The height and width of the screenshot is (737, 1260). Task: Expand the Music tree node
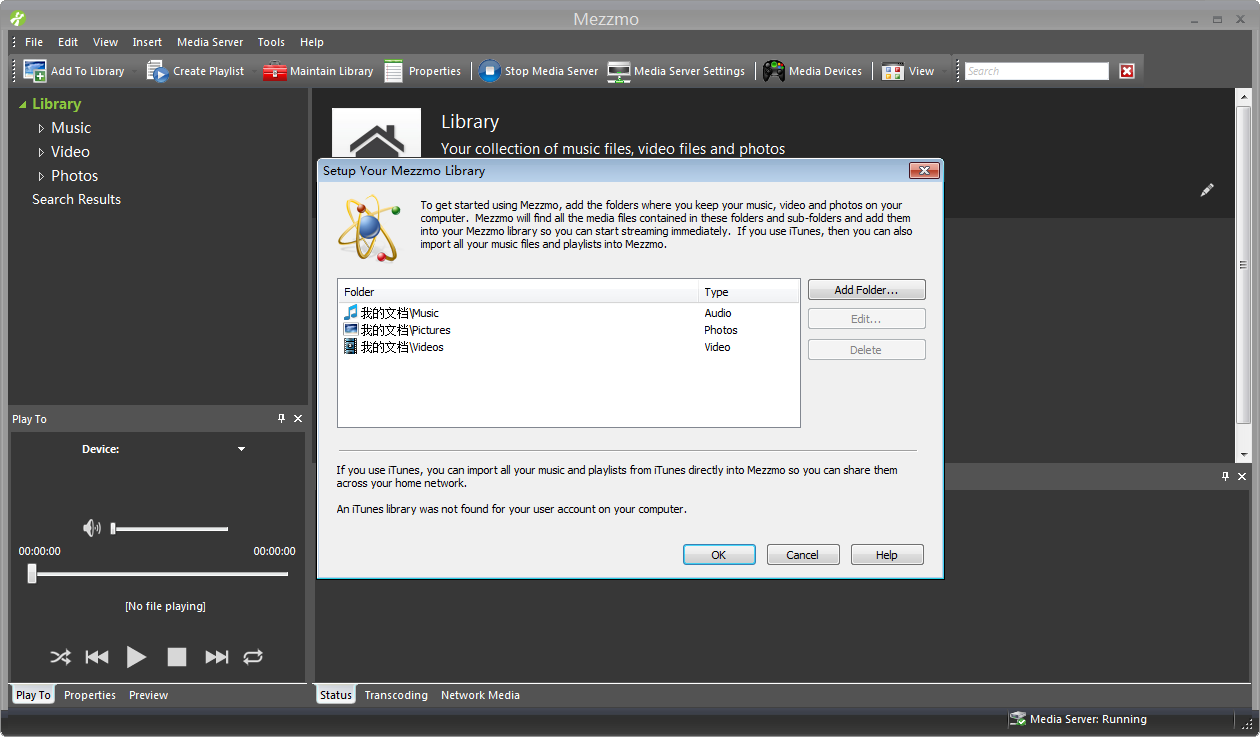(41, 128)
